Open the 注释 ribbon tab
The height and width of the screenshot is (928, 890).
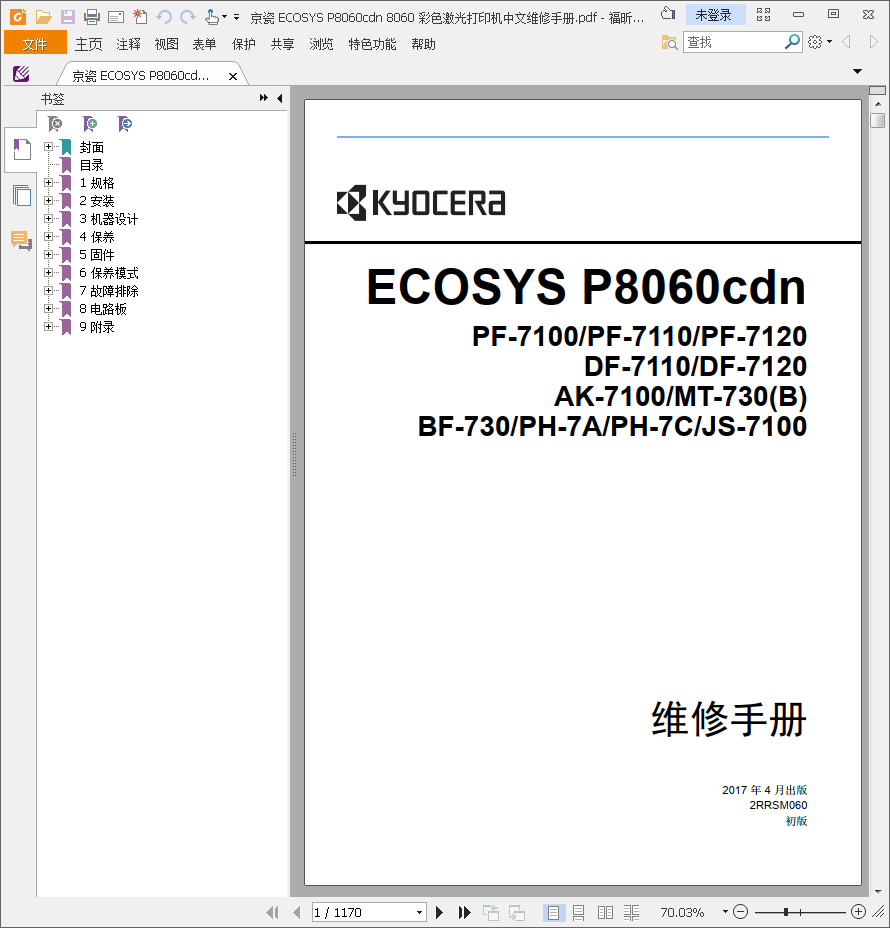pyautogui.click(x=128, y=44)
